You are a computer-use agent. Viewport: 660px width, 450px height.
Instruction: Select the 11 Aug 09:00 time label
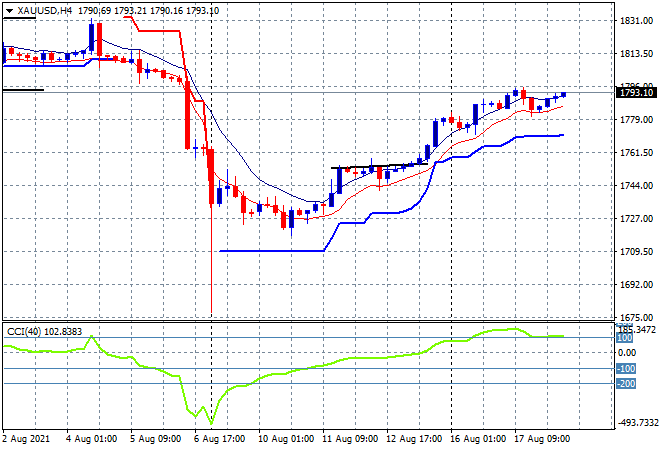pos(350,439)
